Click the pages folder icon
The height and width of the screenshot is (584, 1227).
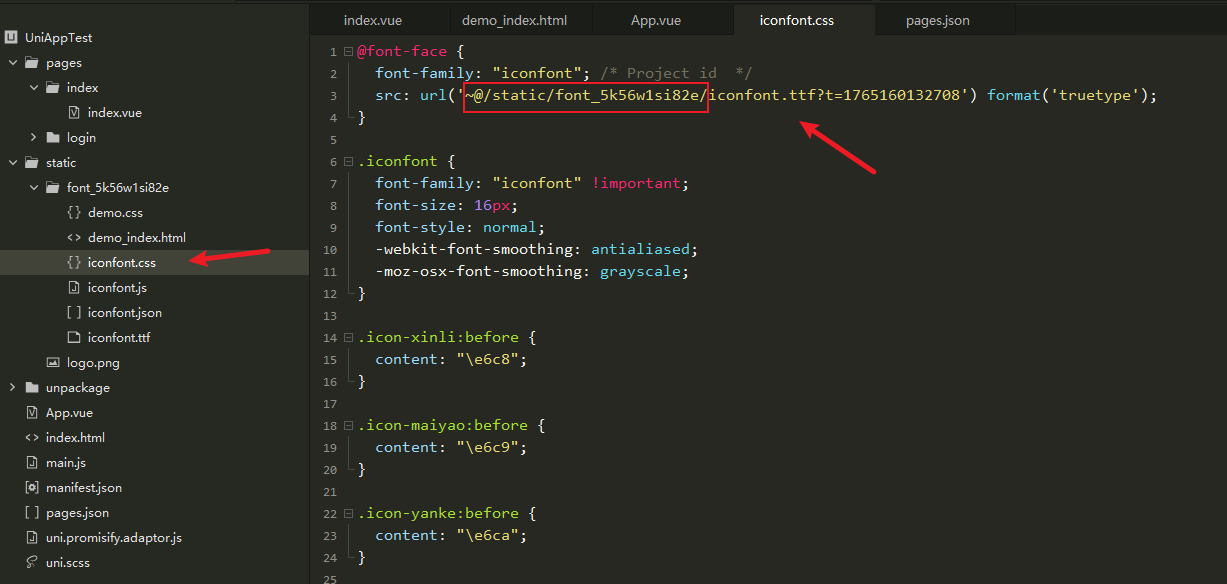(x=32, y=62)
